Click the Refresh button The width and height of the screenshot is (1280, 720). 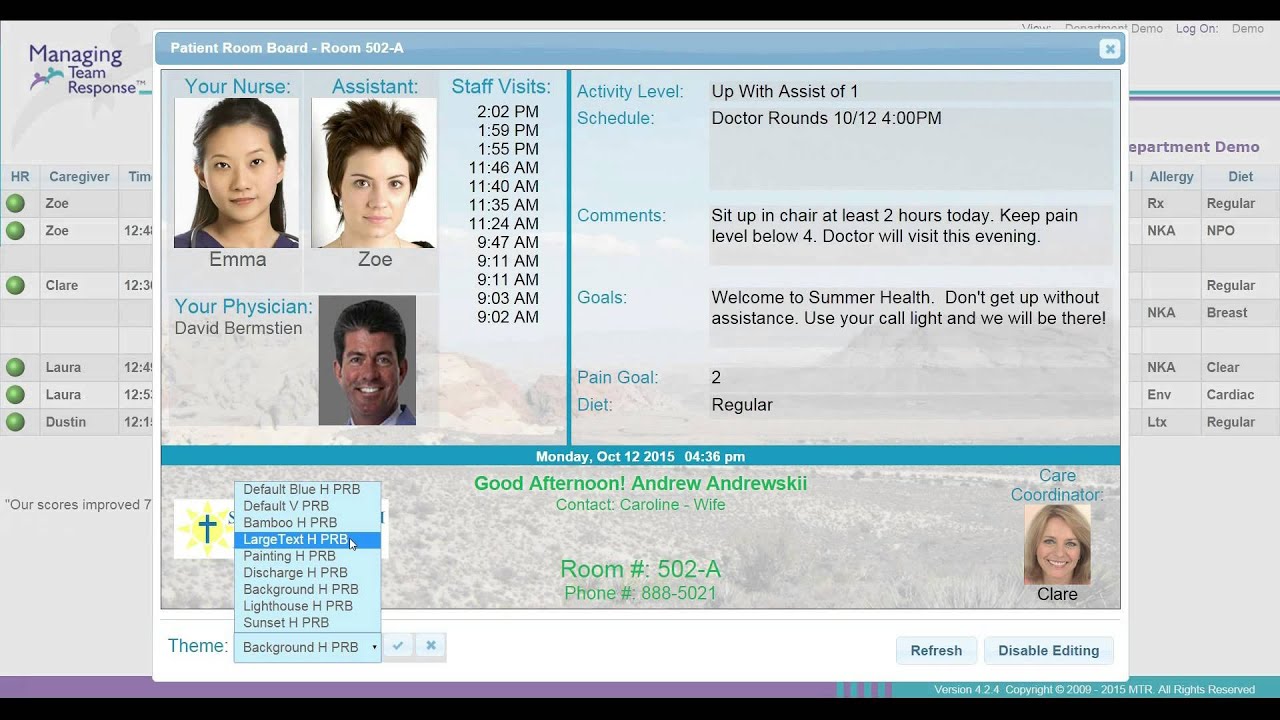(936, 650)
